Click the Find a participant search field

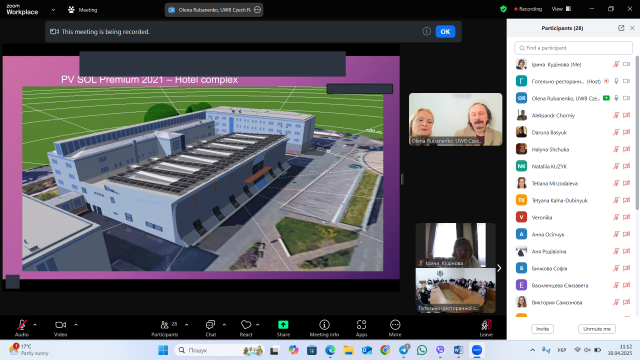[x=573, y=48]
